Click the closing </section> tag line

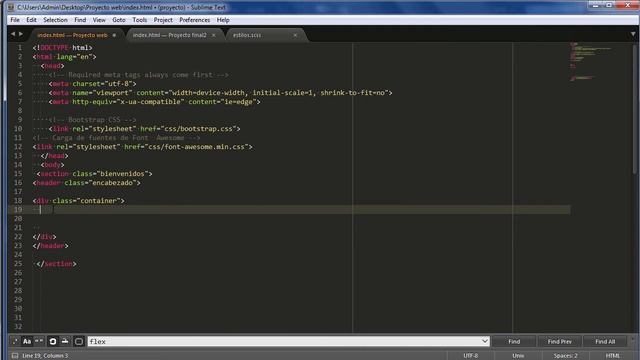point(56,264)
